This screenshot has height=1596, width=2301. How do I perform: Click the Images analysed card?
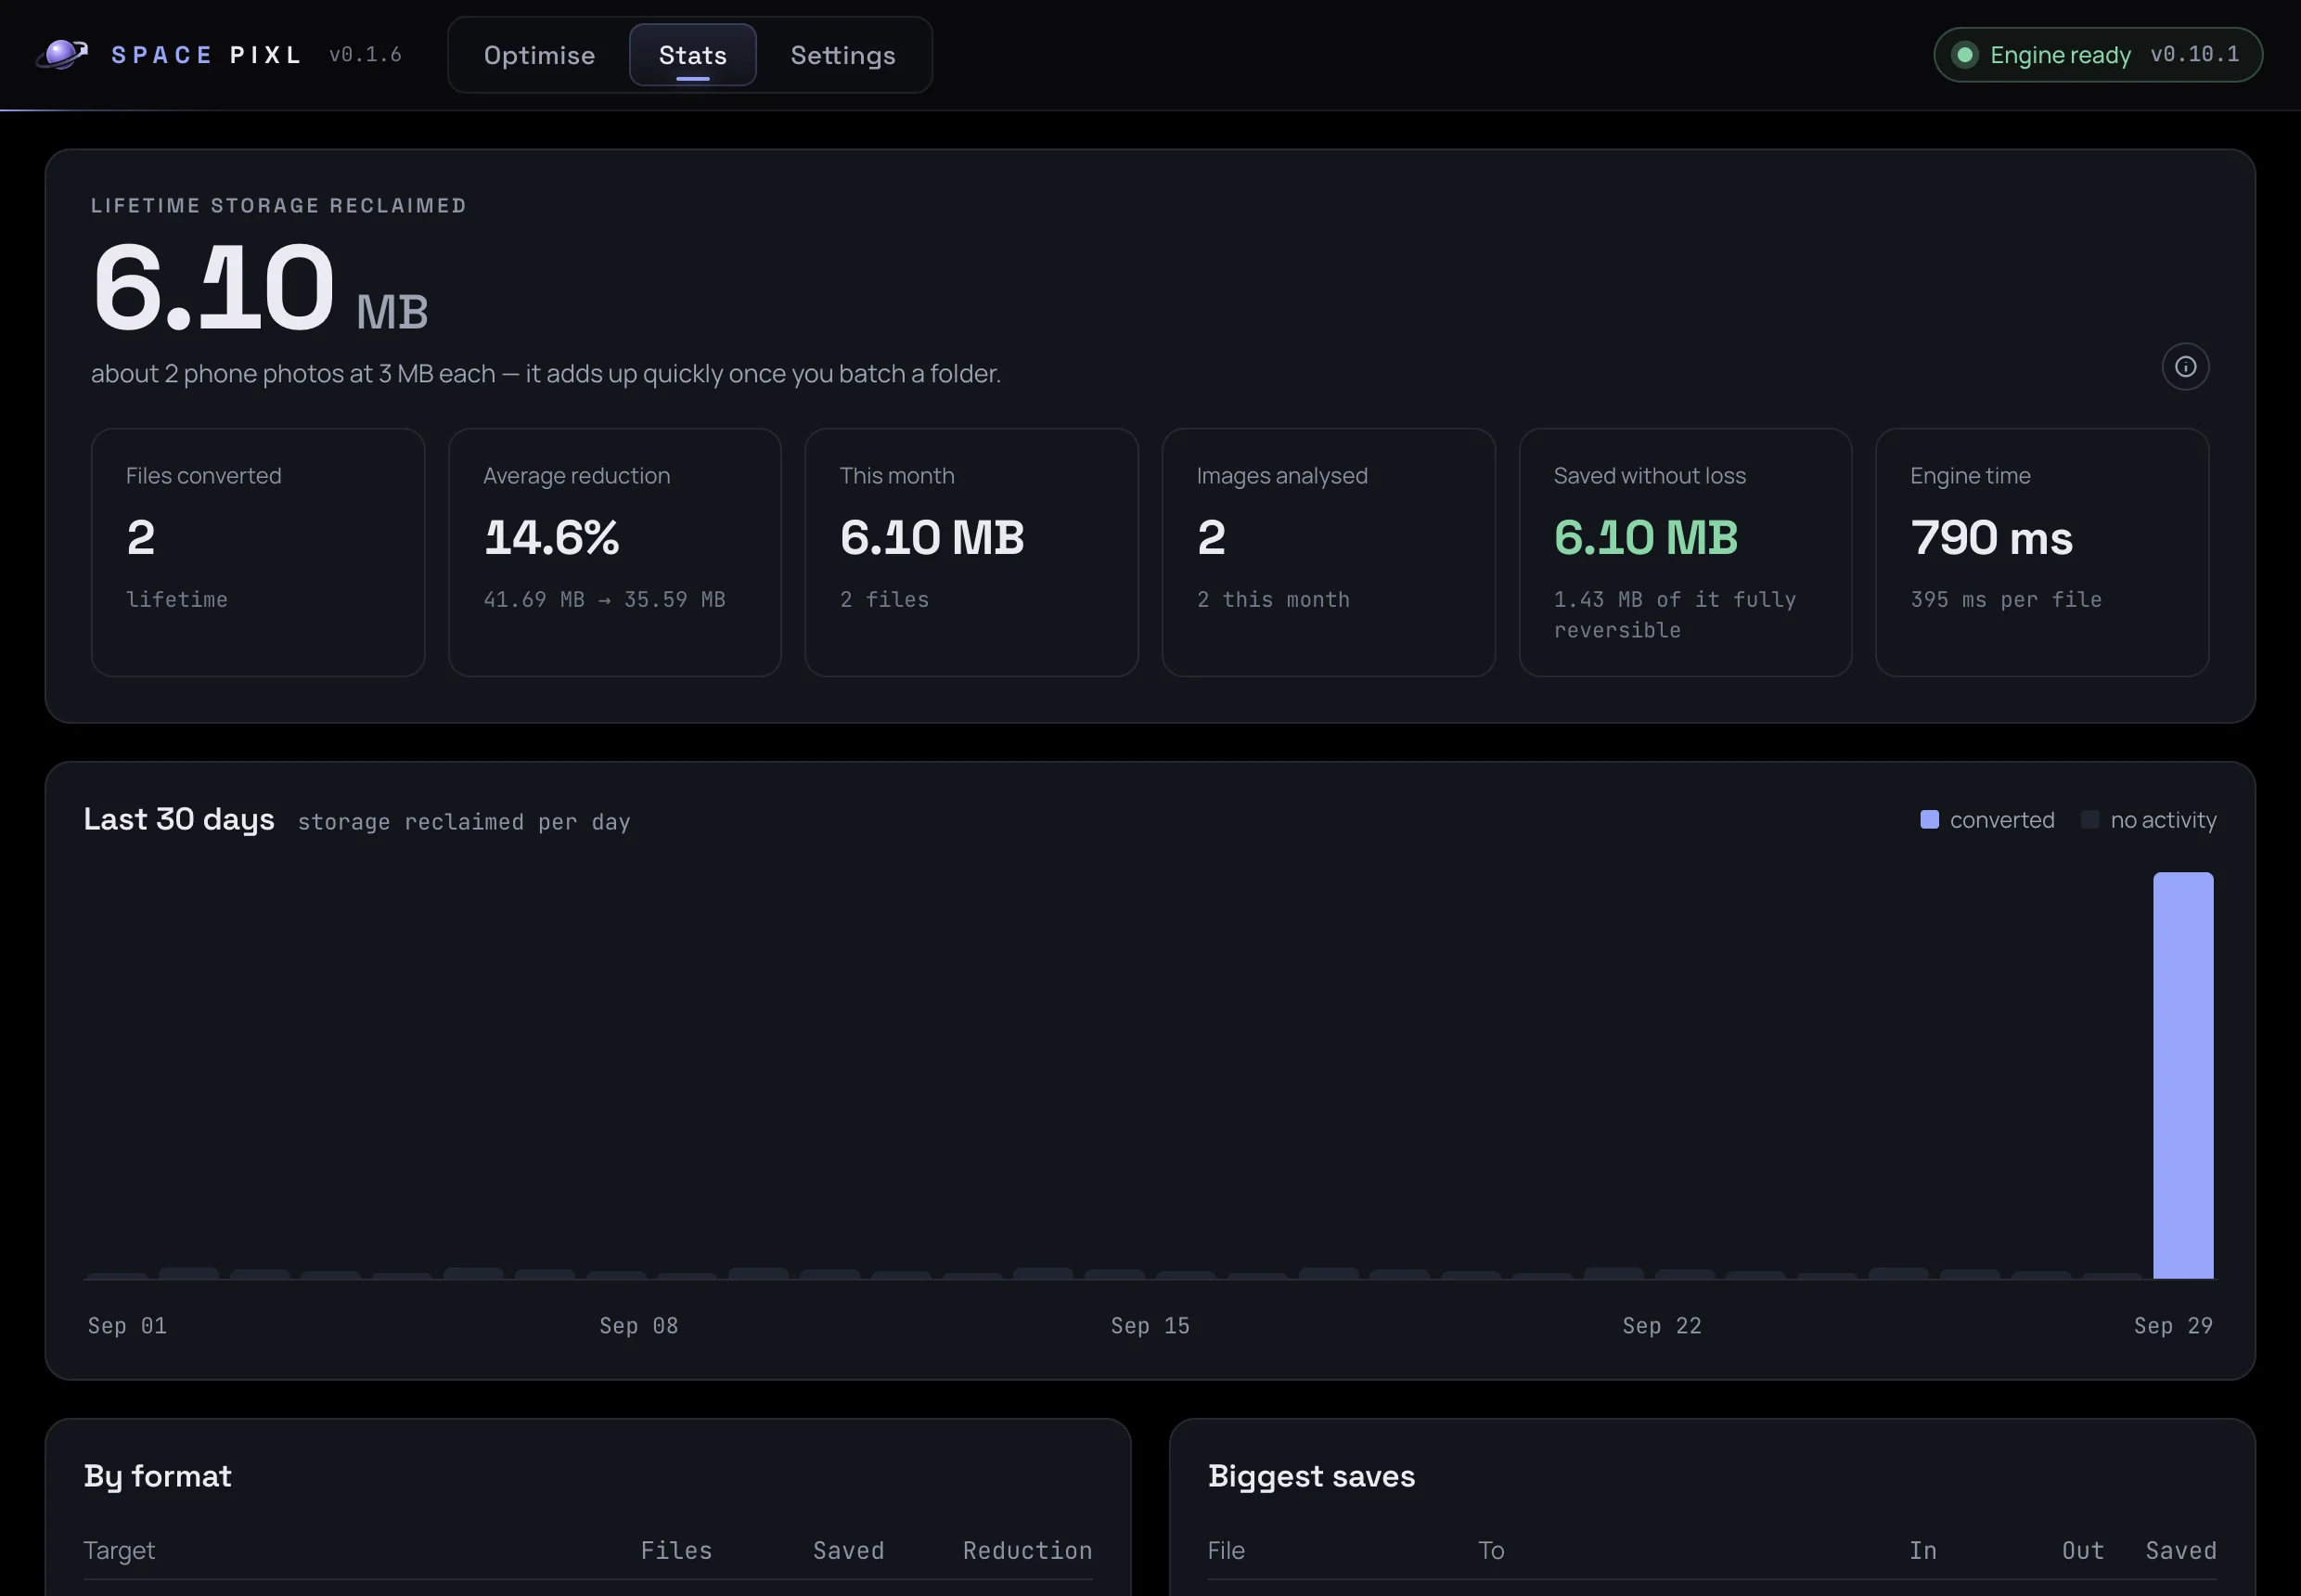coord(1328,553)
